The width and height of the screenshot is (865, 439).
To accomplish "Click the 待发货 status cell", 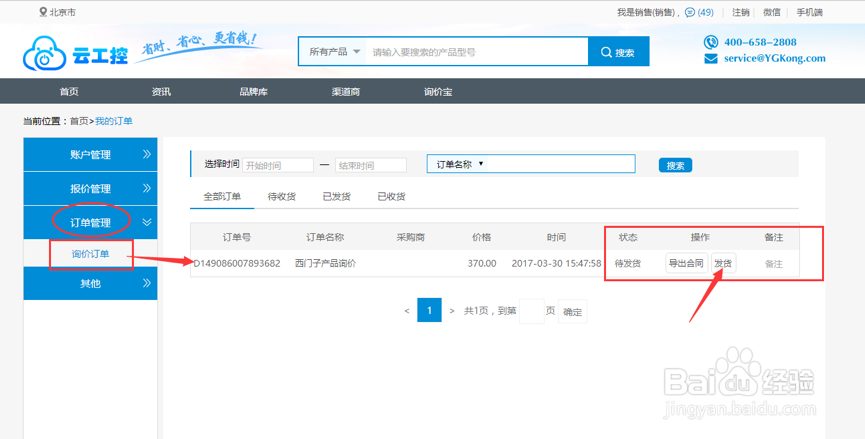I will coord(628,264).
